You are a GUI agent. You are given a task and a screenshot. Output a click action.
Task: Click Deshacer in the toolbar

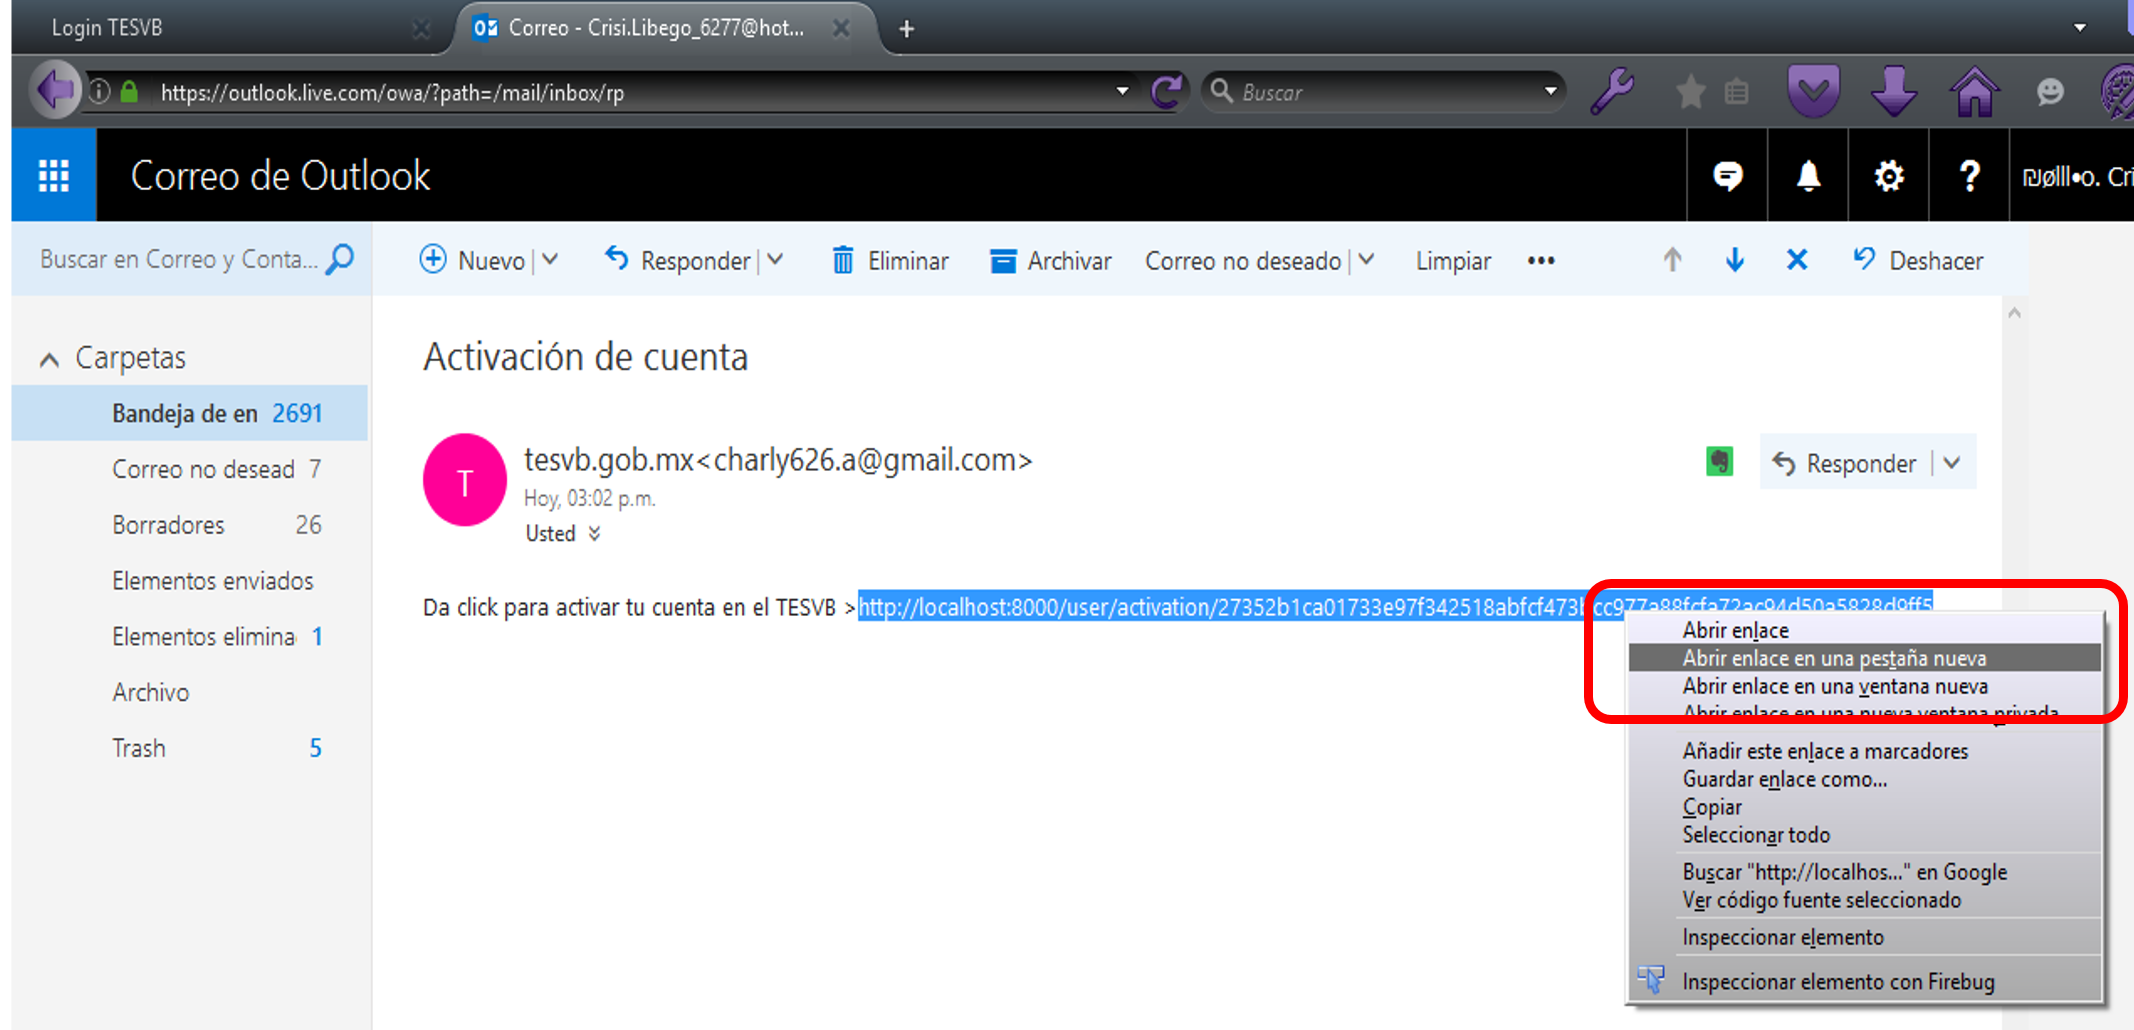[1918, 260]
